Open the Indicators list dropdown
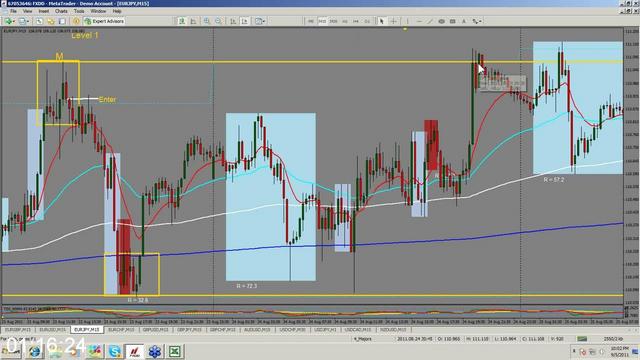Image resolution: width=640 pixels, height=360 pixels. coord(260,21)
